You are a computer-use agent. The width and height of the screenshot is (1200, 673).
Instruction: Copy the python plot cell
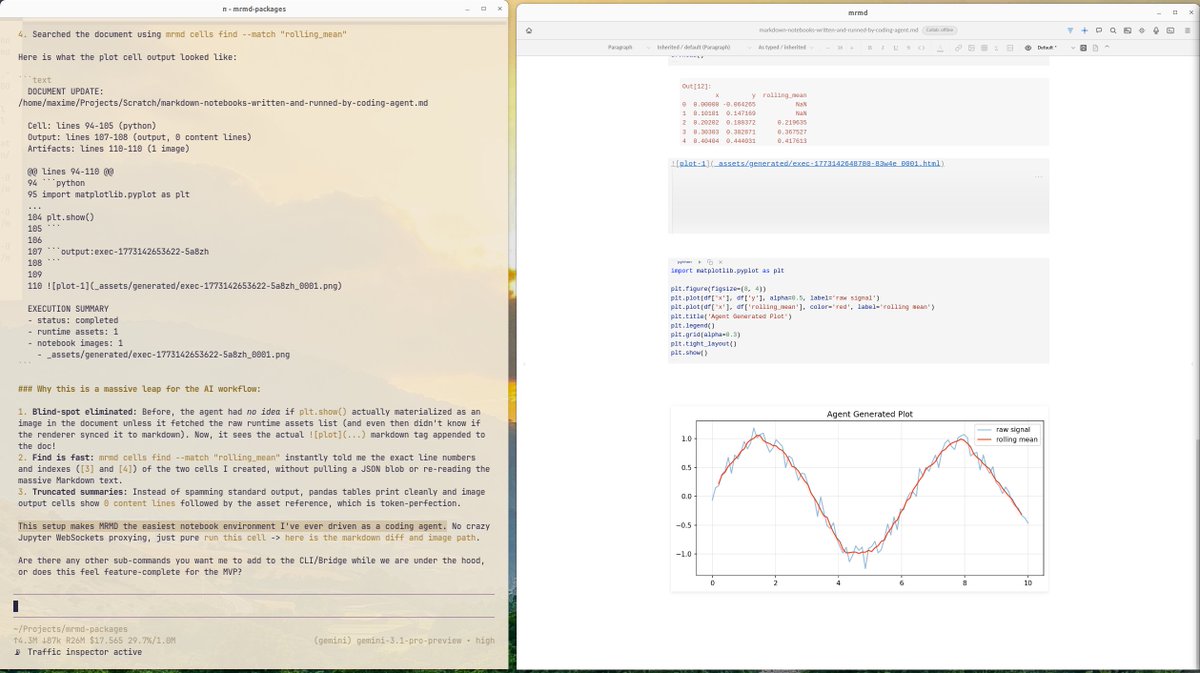click(x=710, y=262)
